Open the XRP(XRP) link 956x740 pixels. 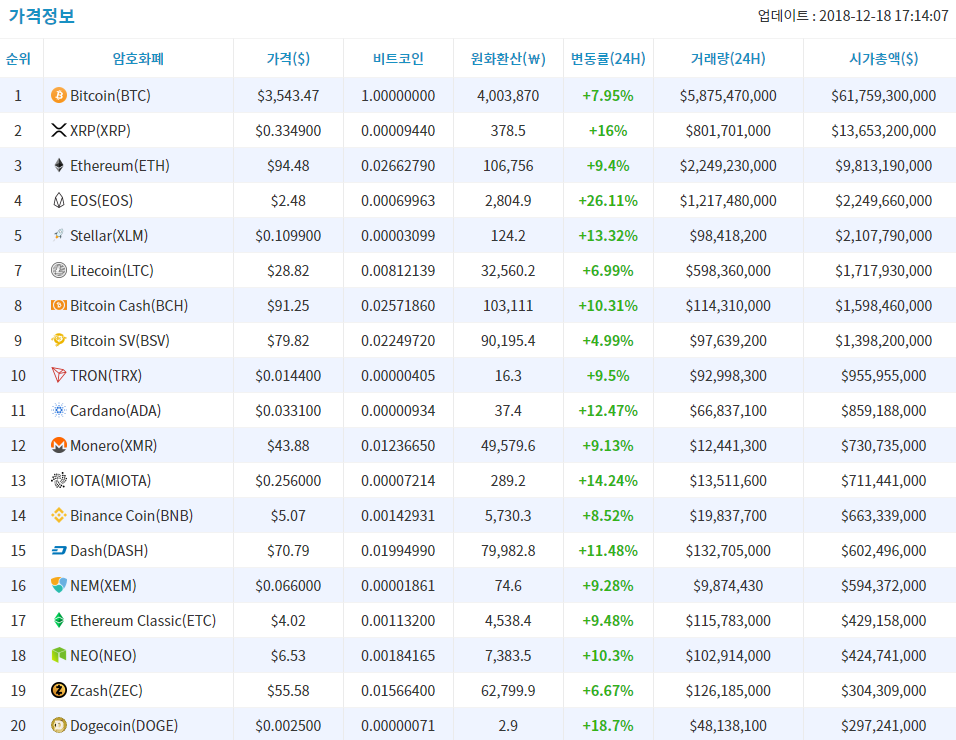pos(101,130)
